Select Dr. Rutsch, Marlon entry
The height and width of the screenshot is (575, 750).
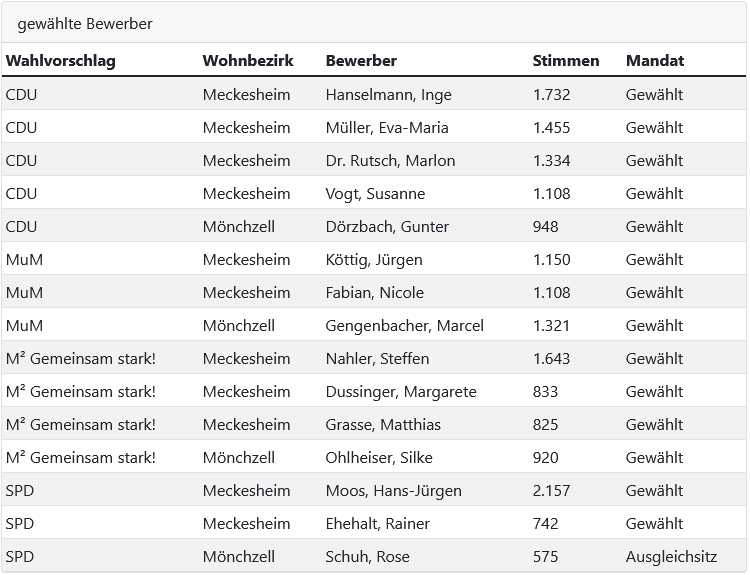[x=390, y=161]
